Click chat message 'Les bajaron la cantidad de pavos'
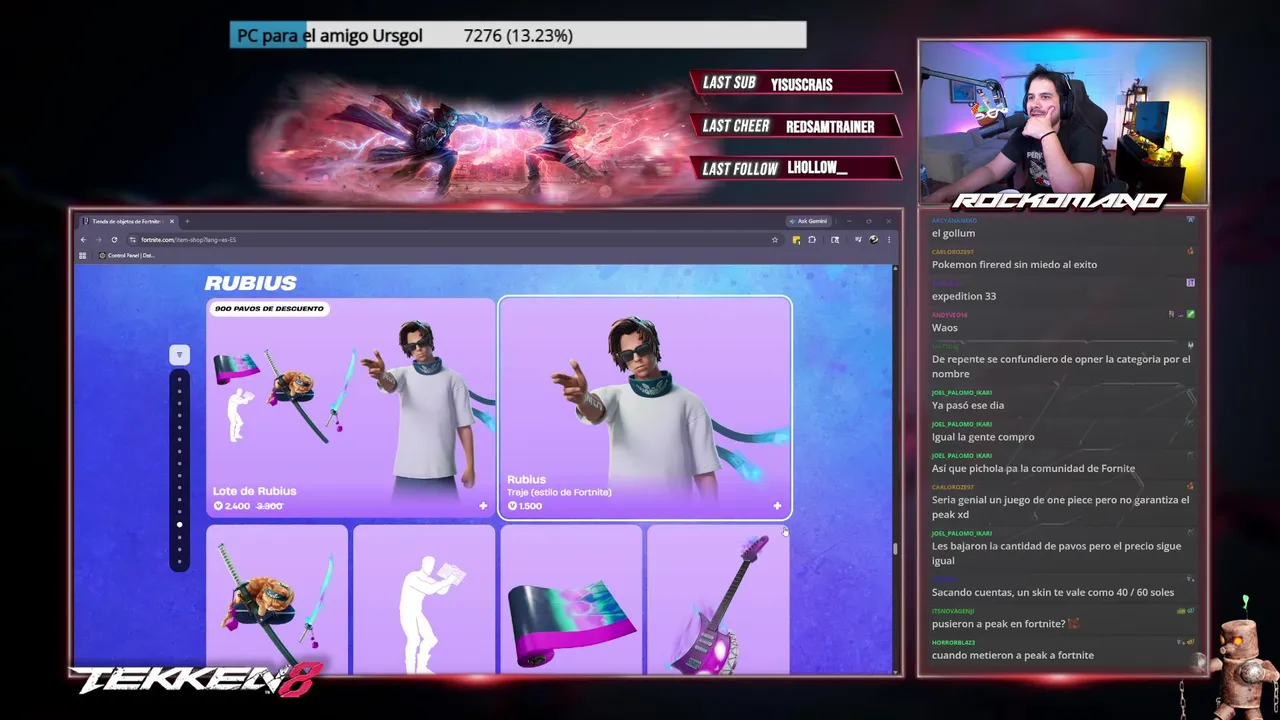The width and height of the screenshot is (1280, 720). tap(1056, 554)
